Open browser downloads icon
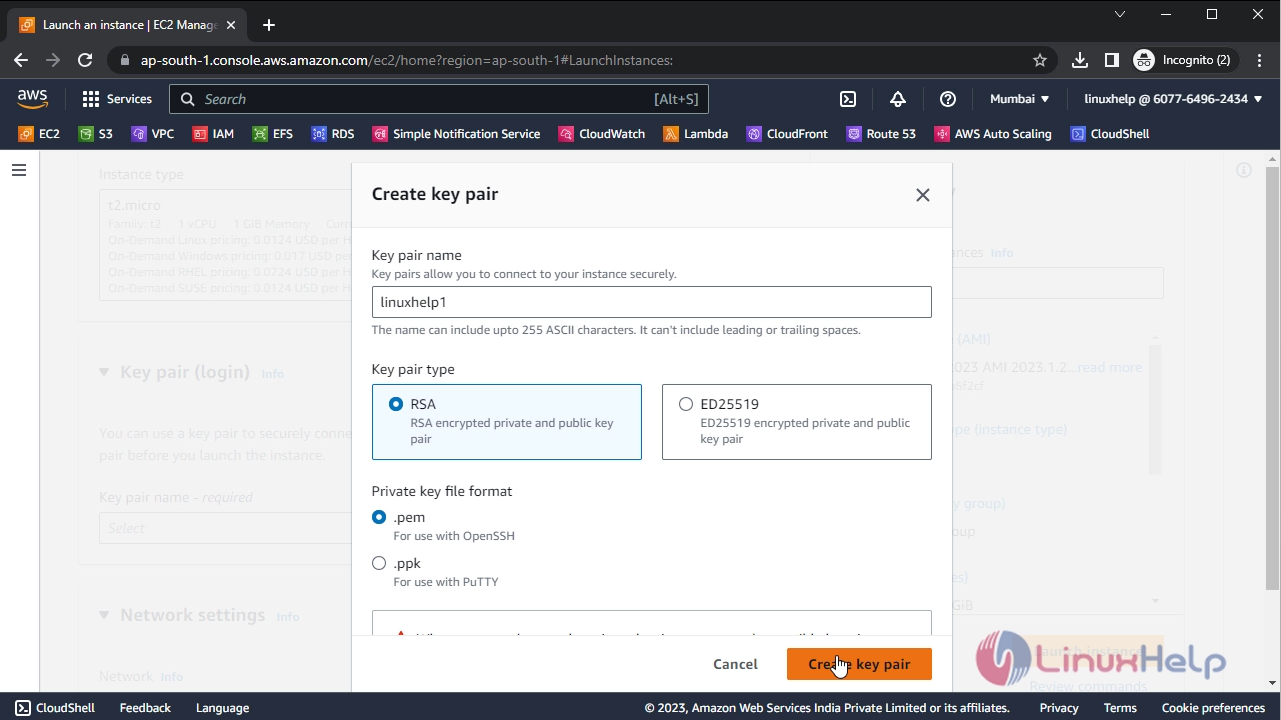Screen dimensions: 1281x720 pyautogui.click(x=1080, y=60)
